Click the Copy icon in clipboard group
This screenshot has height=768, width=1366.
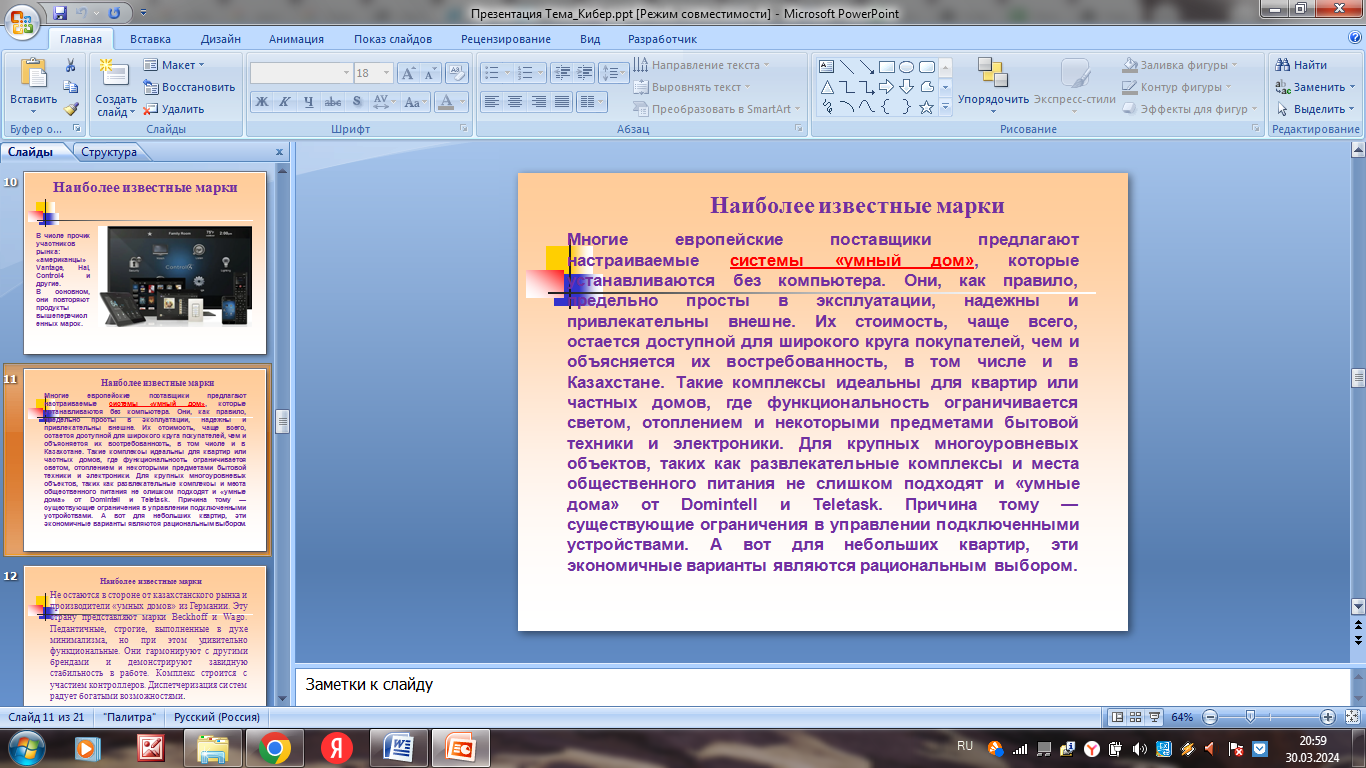(x=71, y=87)
